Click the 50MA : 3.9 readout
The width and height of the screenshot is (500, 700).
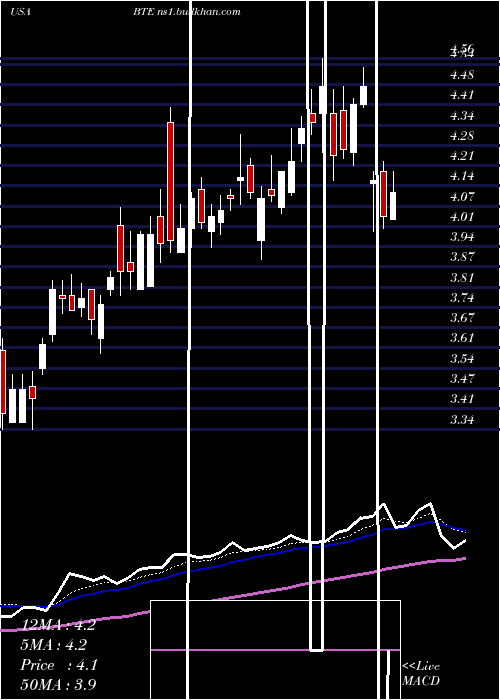tap(58, 684)
